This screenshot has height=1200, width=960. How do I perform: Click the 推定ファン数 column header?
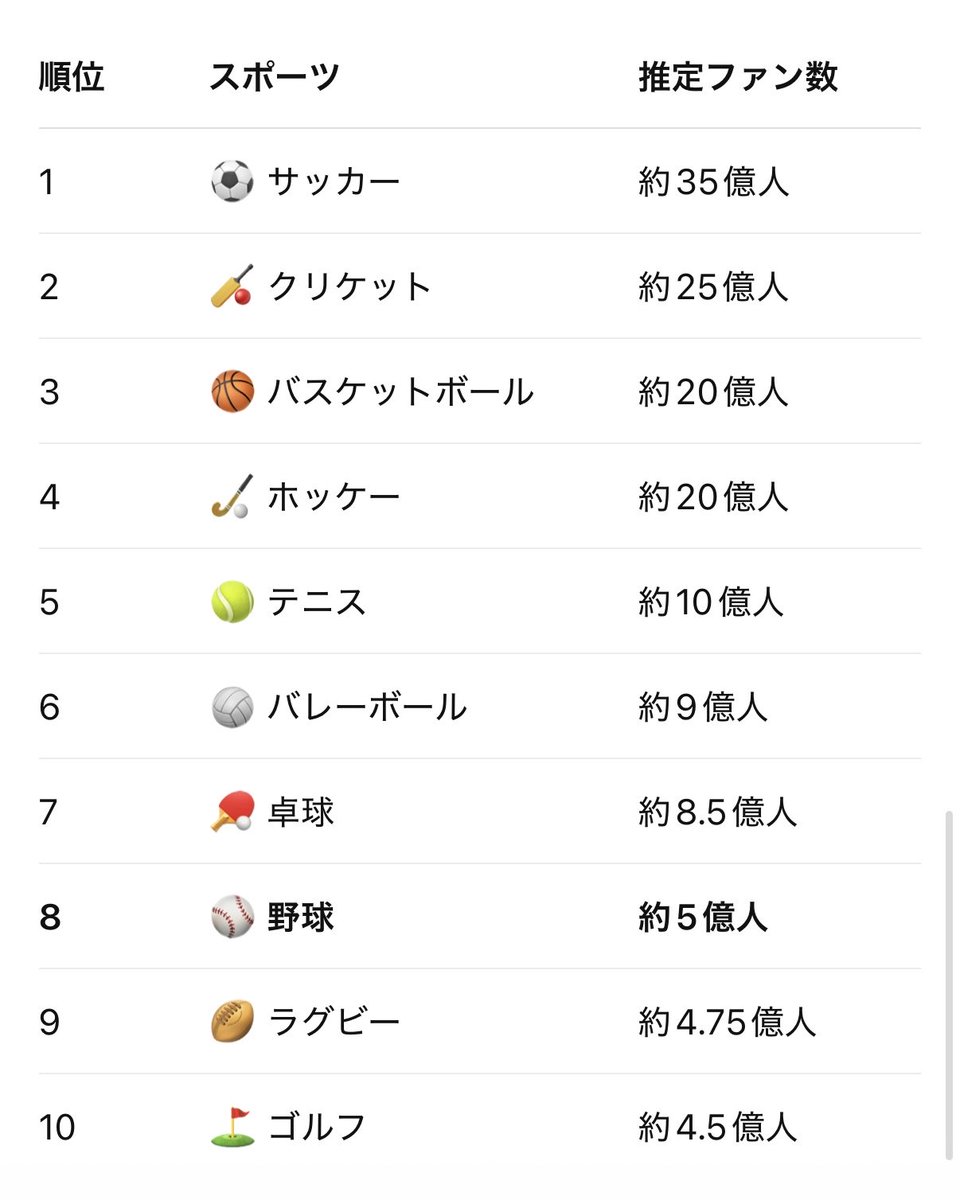(738, 77)
